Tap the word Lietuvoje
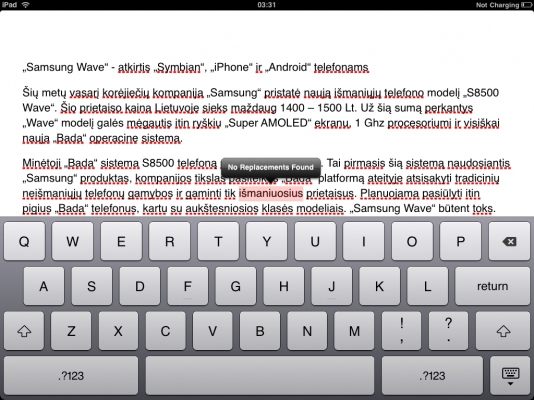The image size is (534, 400). coord(177,108)
